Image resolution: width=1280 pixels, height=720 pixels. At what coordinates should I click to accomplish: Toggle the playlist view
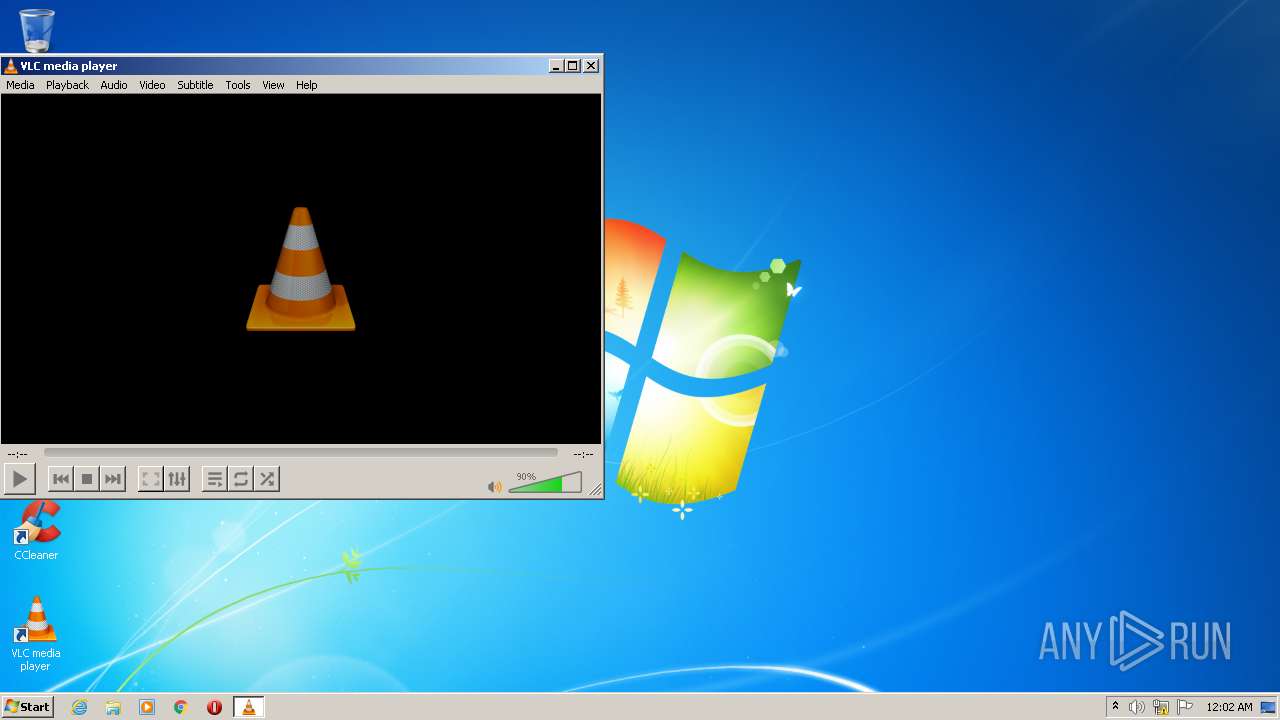click(x=214, y=479)
